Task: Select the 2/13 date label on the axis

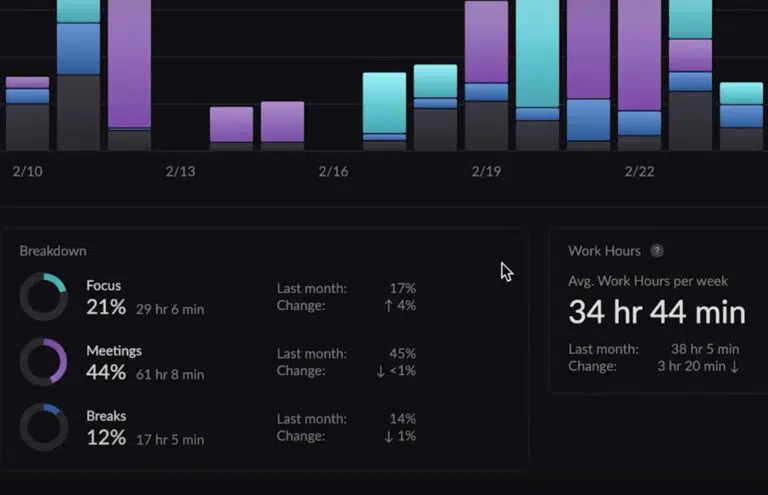Action: [x=180, y=172]
